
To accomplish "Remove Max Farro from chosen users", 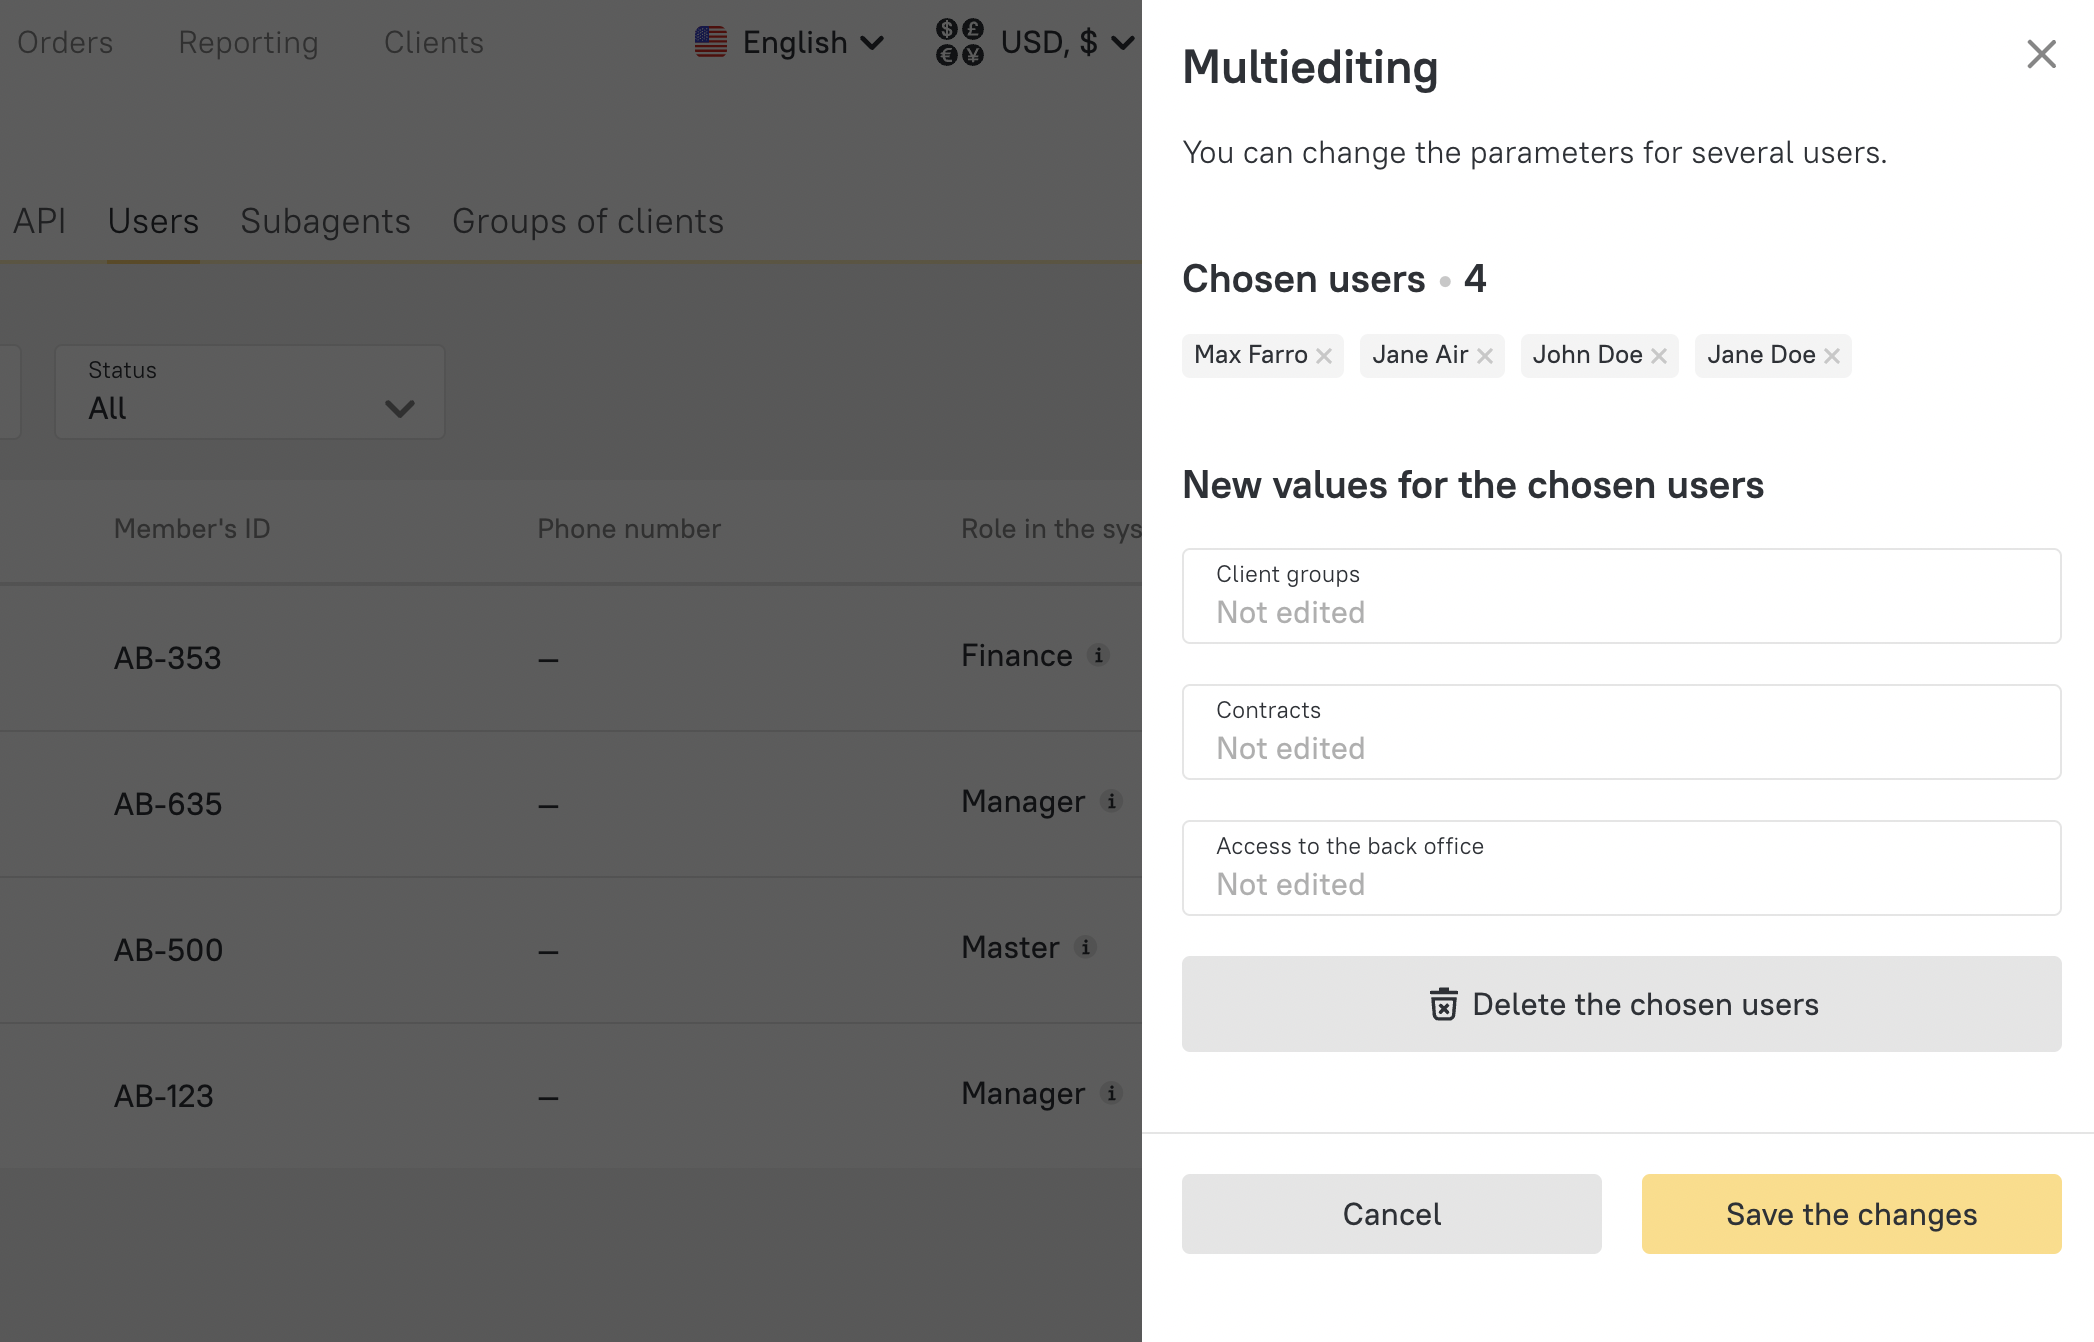I will (x=1325, y=355).
